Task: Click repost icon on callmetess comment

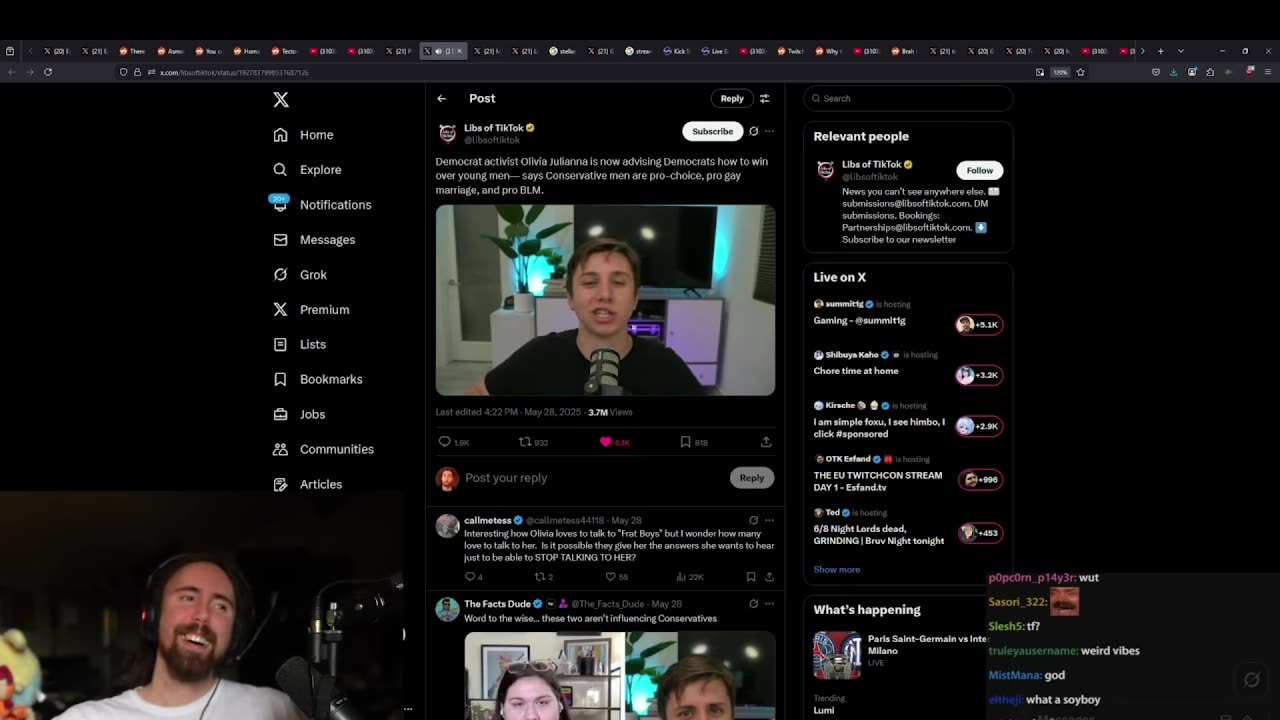Action: click(x=539, y=576)
